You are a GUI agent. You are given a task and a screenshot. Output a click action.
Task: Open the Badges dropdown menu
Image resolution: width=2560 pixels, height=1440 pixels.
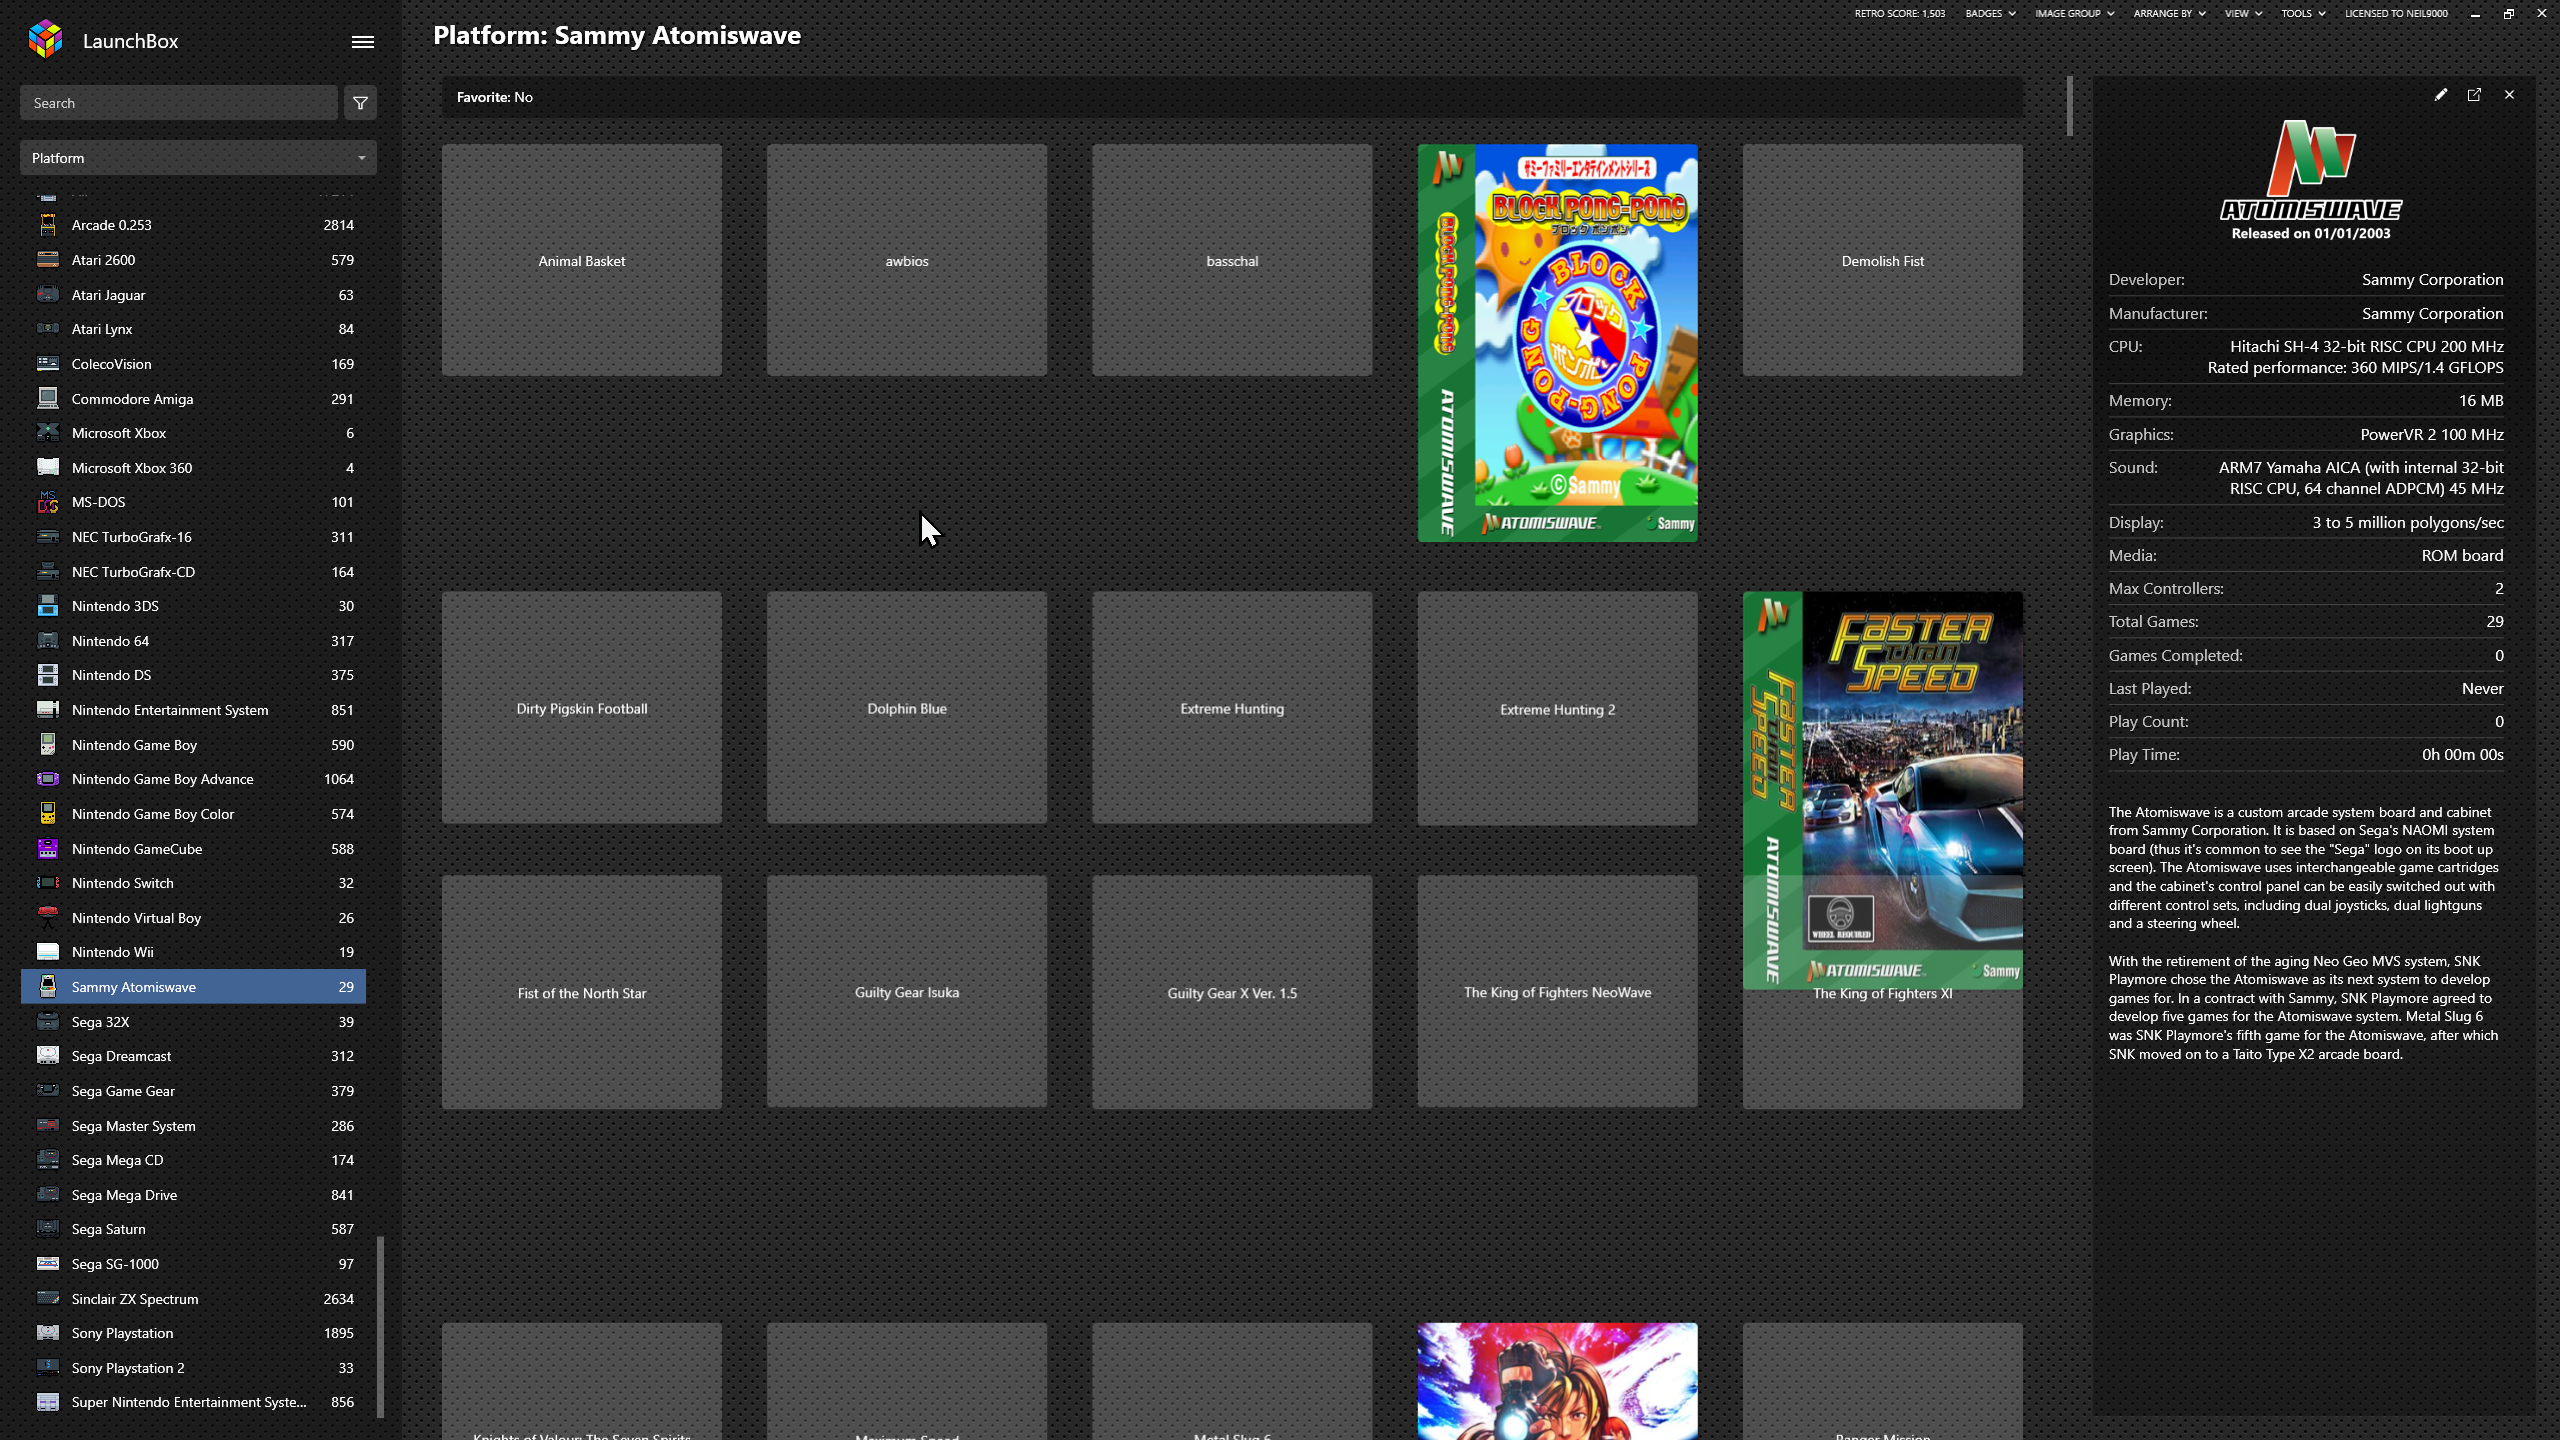1990,14
